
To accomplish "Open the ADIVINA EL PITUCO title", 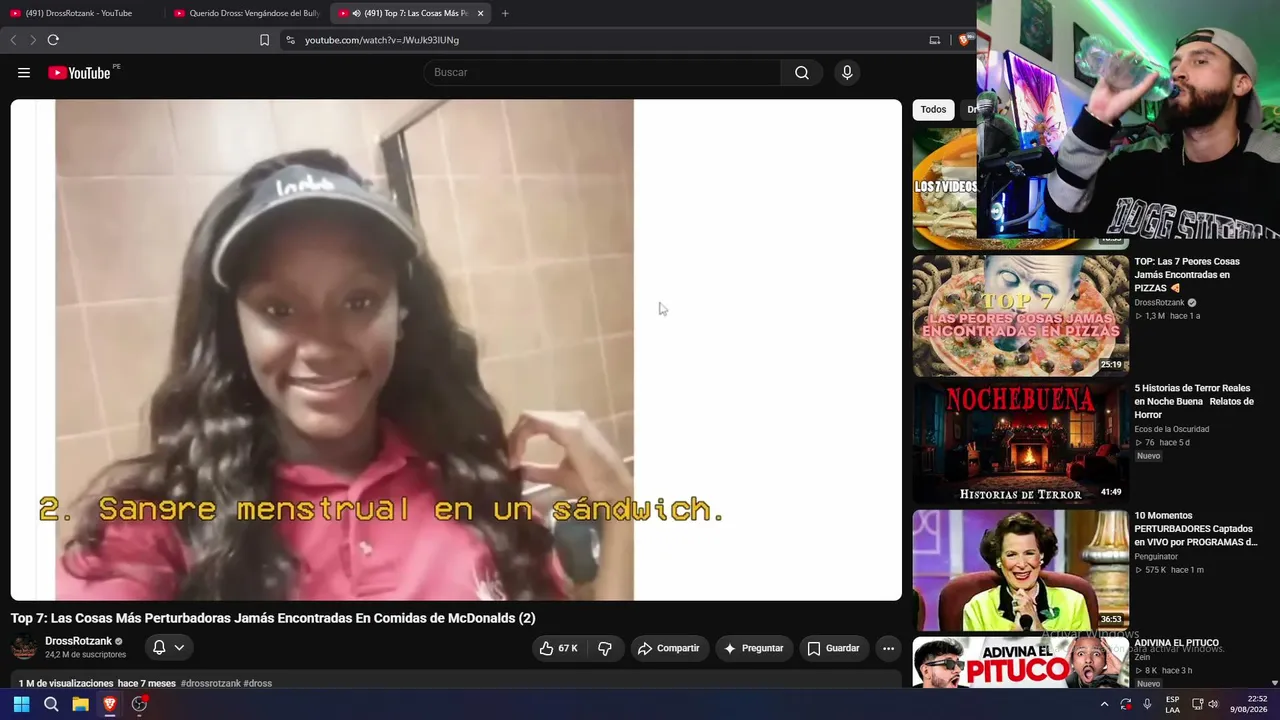I will coord(1177,643).
